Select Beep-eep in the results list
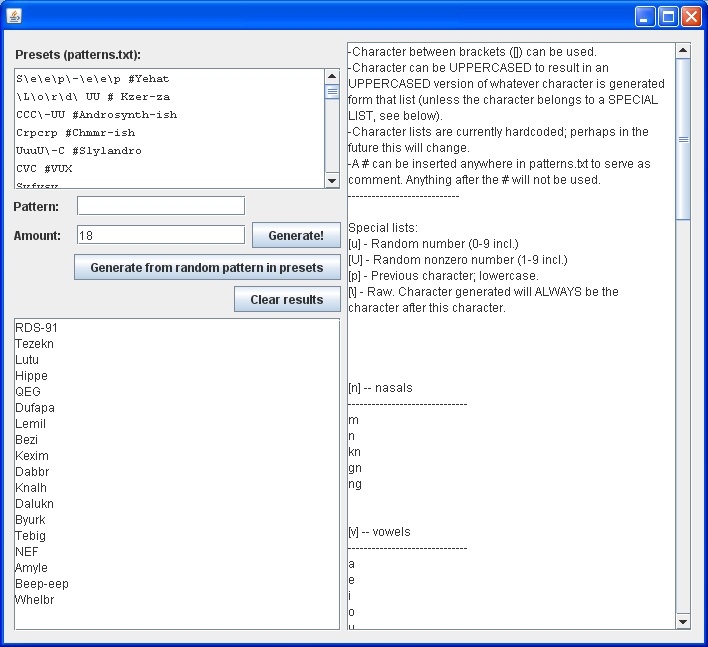This screenshot has width=708, height=647. coord(42,584)
